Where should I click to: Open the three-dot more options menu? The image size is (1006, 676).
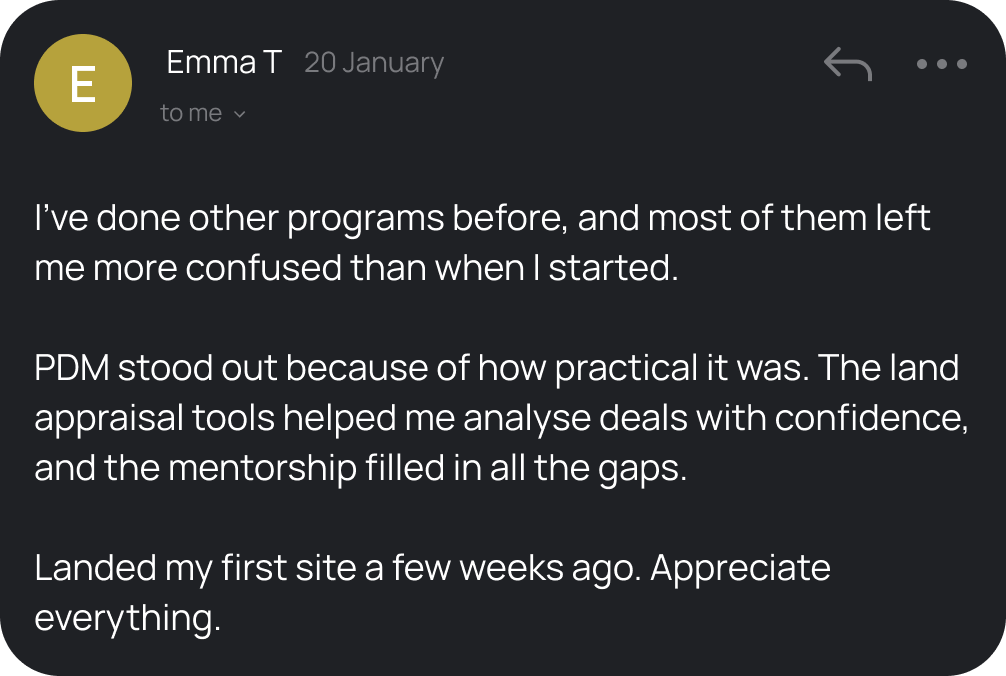click(941, 65)
